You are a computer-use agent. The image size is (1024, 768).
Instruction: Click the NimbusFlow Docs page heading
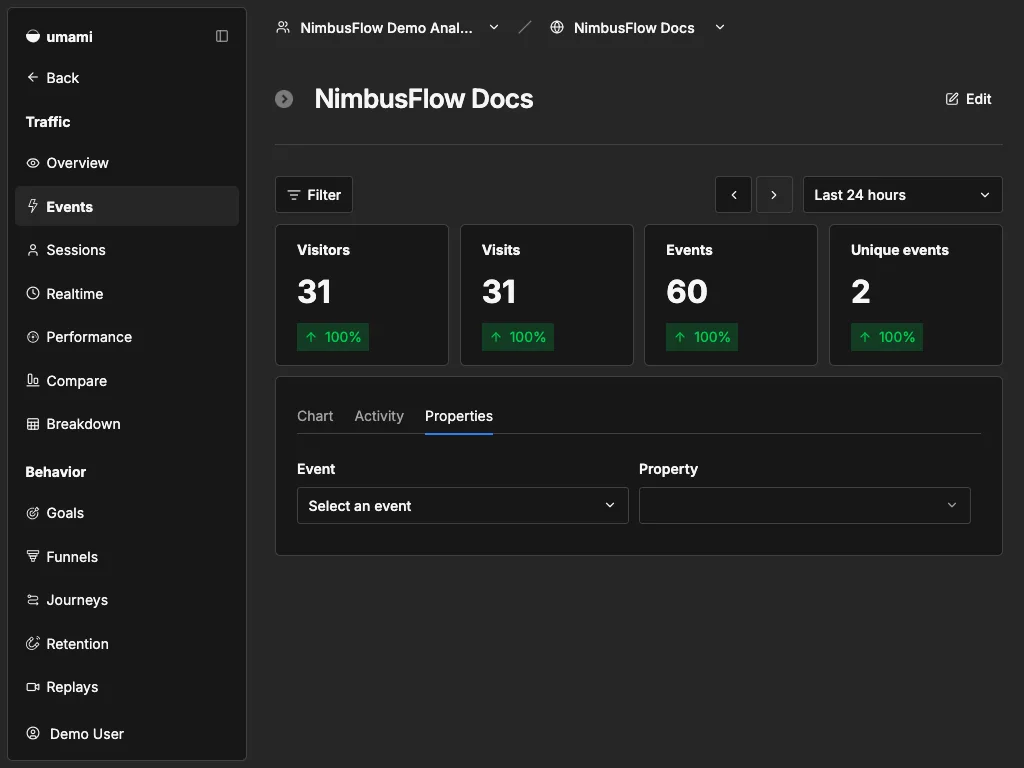coord(424,99)
